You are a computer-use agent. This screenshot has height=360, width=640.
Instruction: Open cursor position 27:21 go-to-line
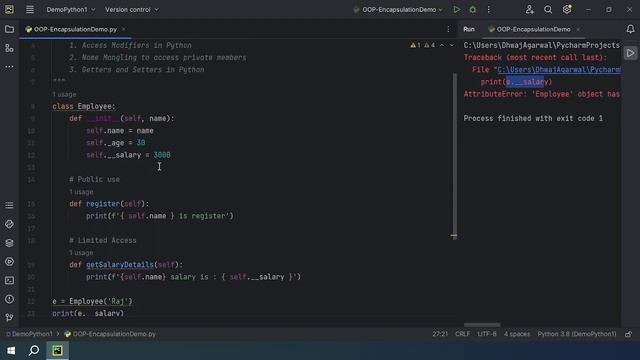coord(440,334)
